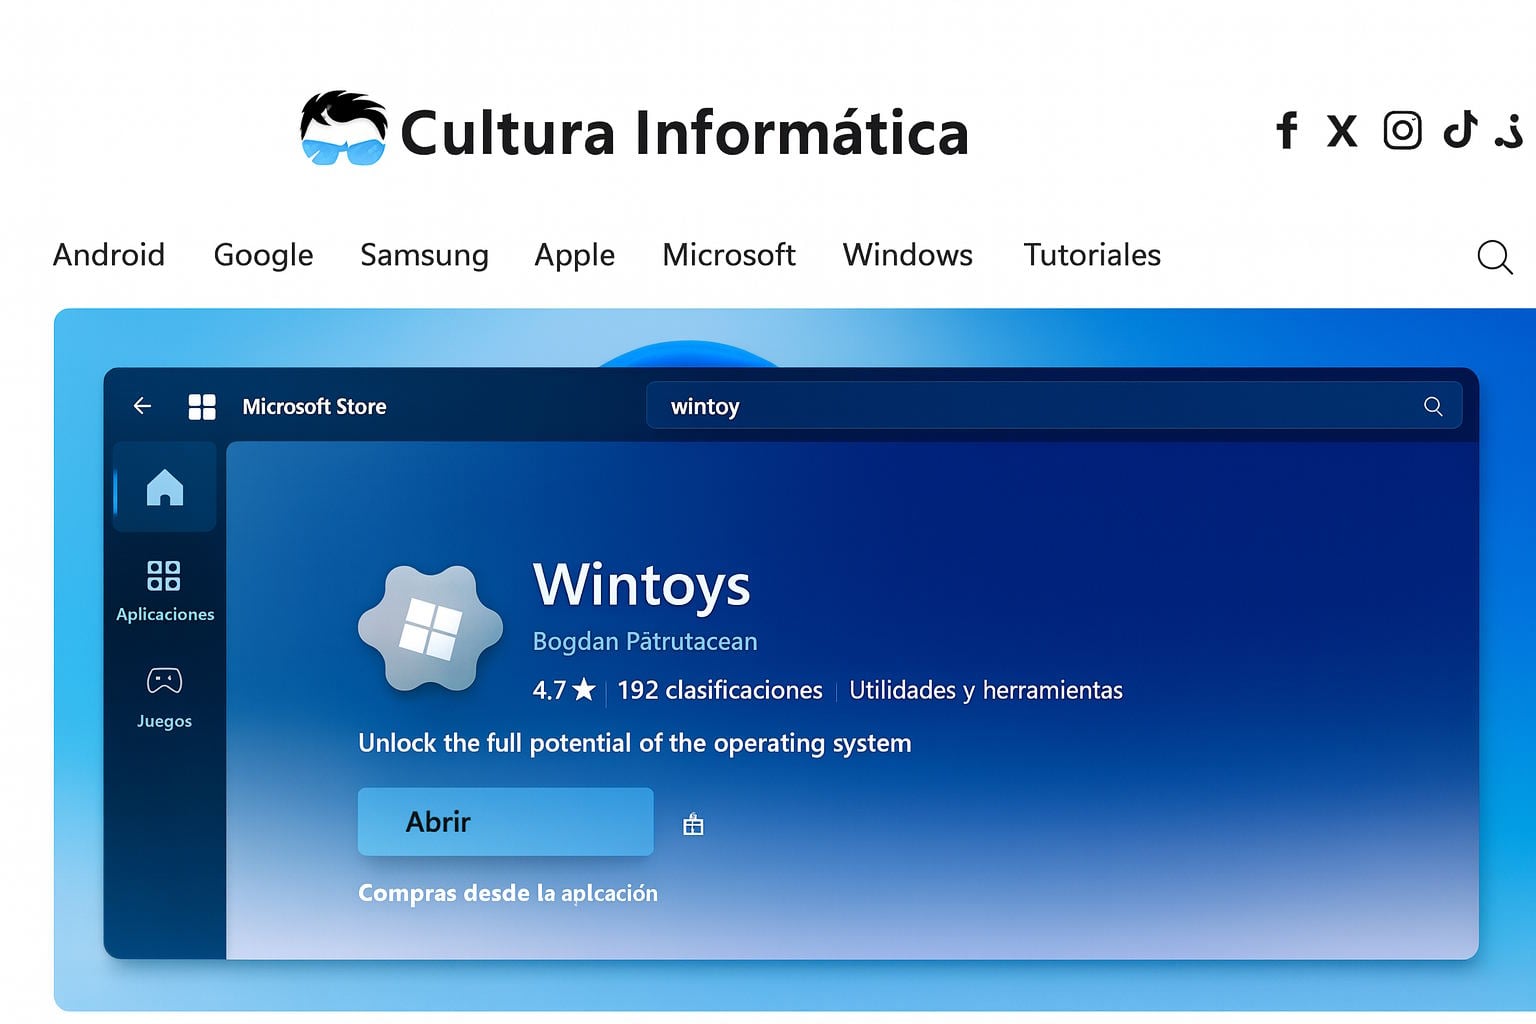Select the Windows menu item
1536x1024 pixels.
907,255
